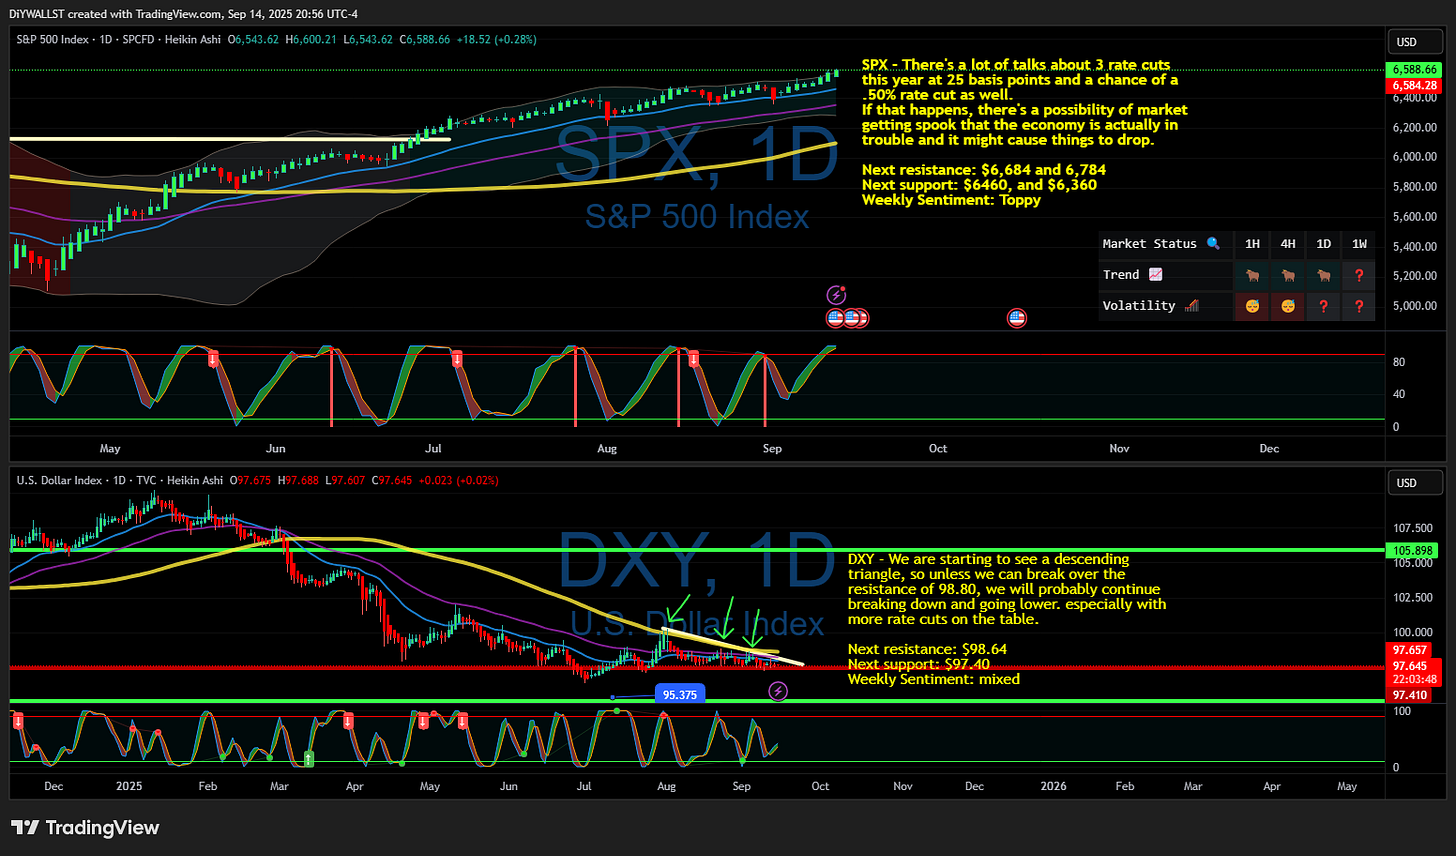1456x856 pixels.
Task: Select the 4H column header in Market Status
Action: (1288, 243)
